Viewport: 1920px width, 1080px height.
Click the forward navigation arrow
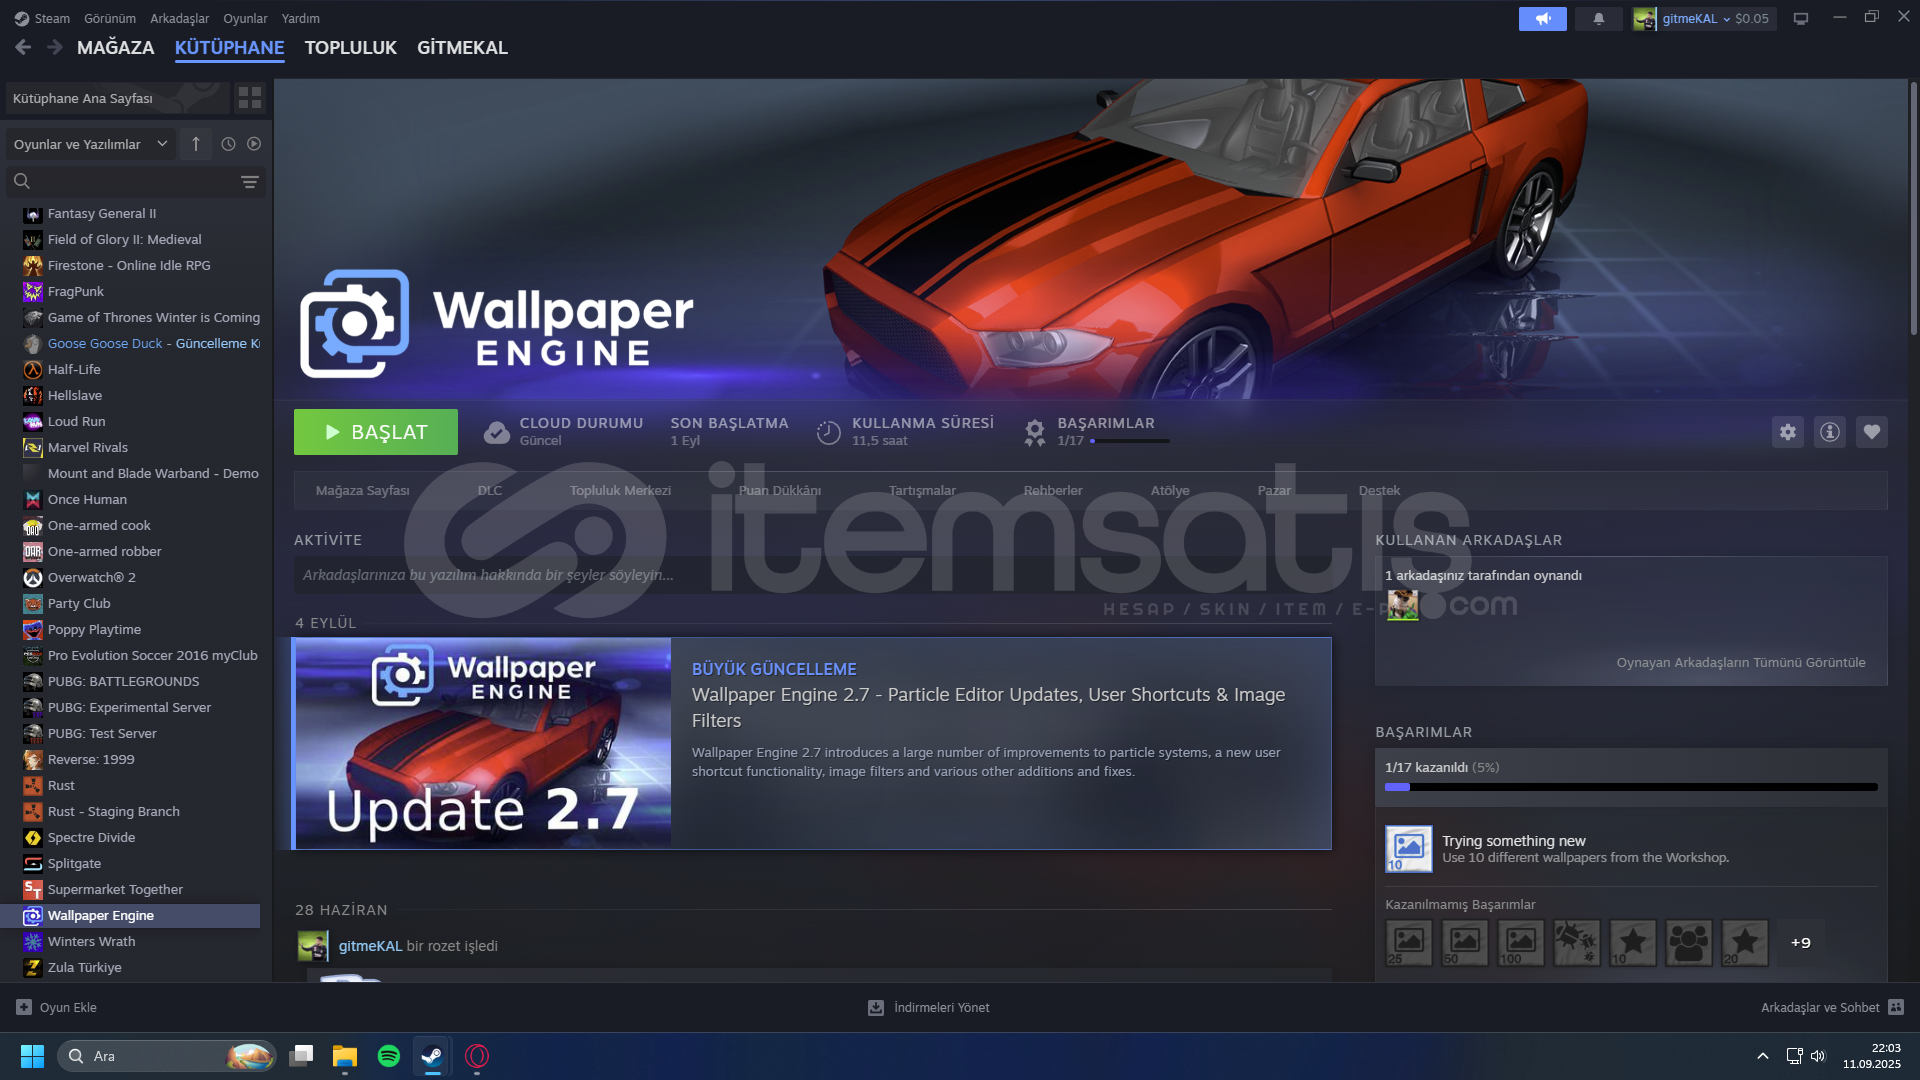(55, 47)
